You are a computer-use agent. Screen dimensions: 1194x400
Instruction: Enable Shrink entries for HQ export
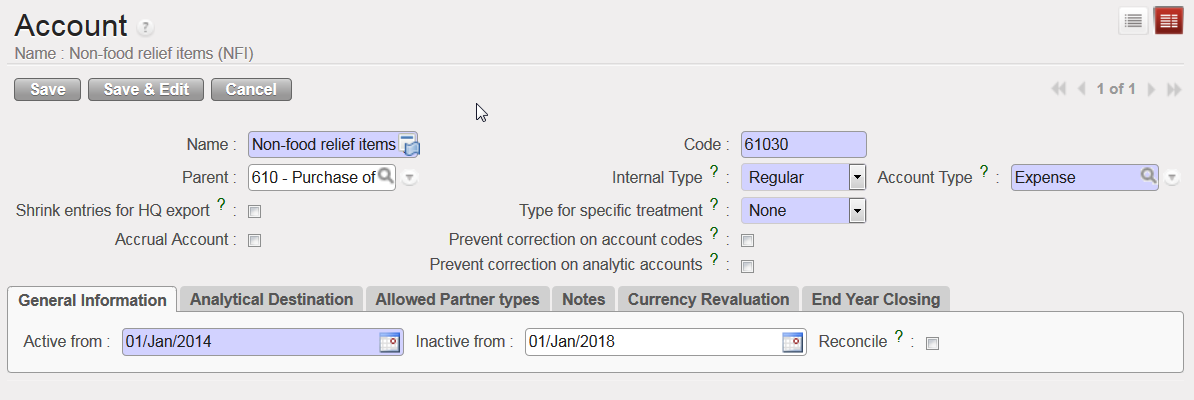pos(254,211)
